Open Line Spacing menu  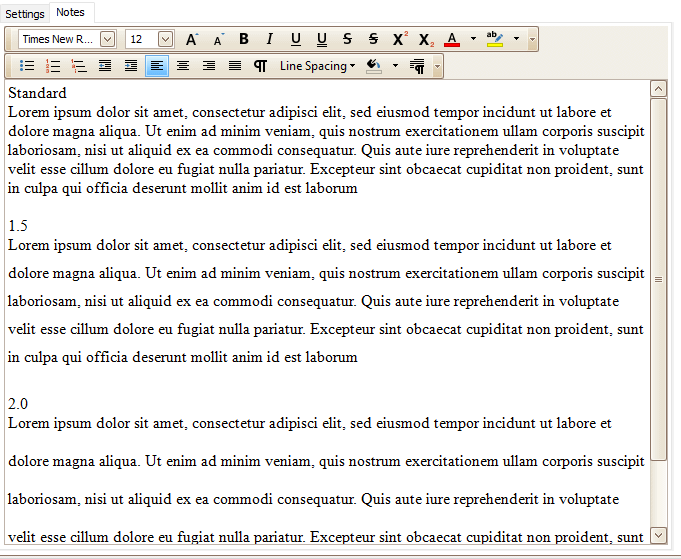point(317,66)
